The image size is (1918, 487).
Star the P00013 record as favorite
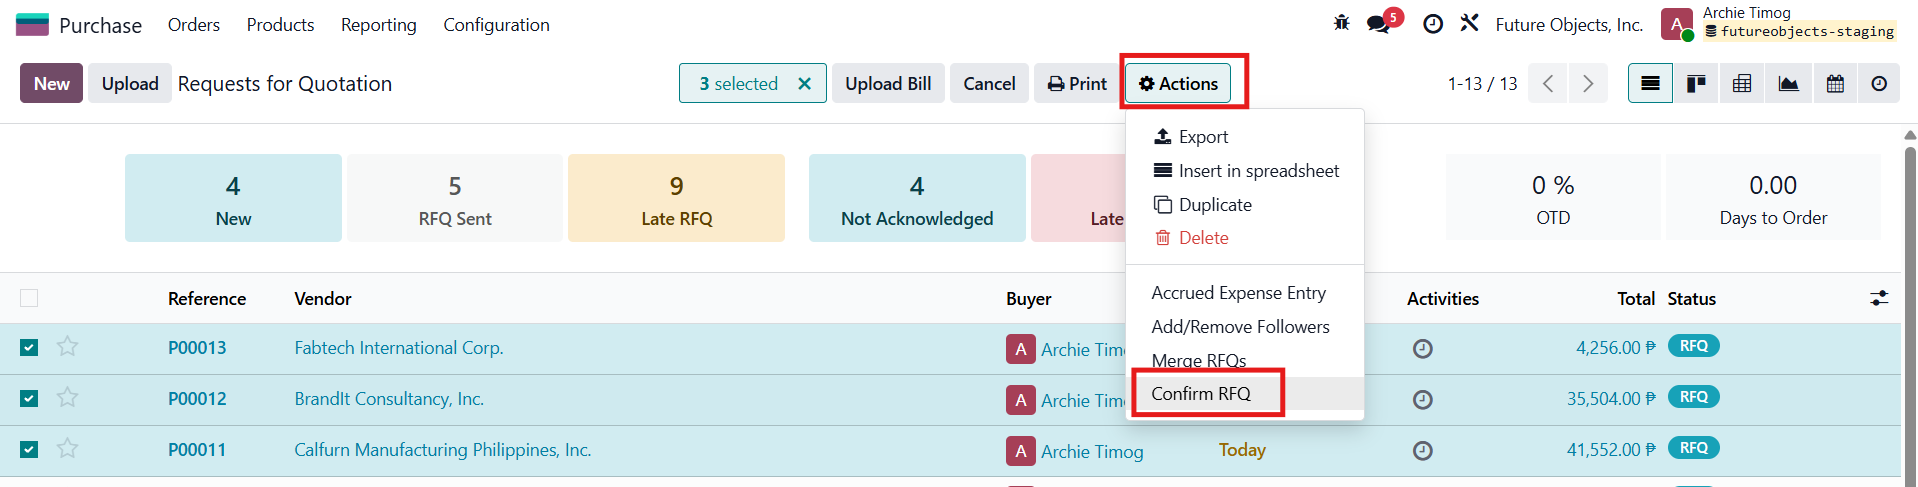click(67, 347)
